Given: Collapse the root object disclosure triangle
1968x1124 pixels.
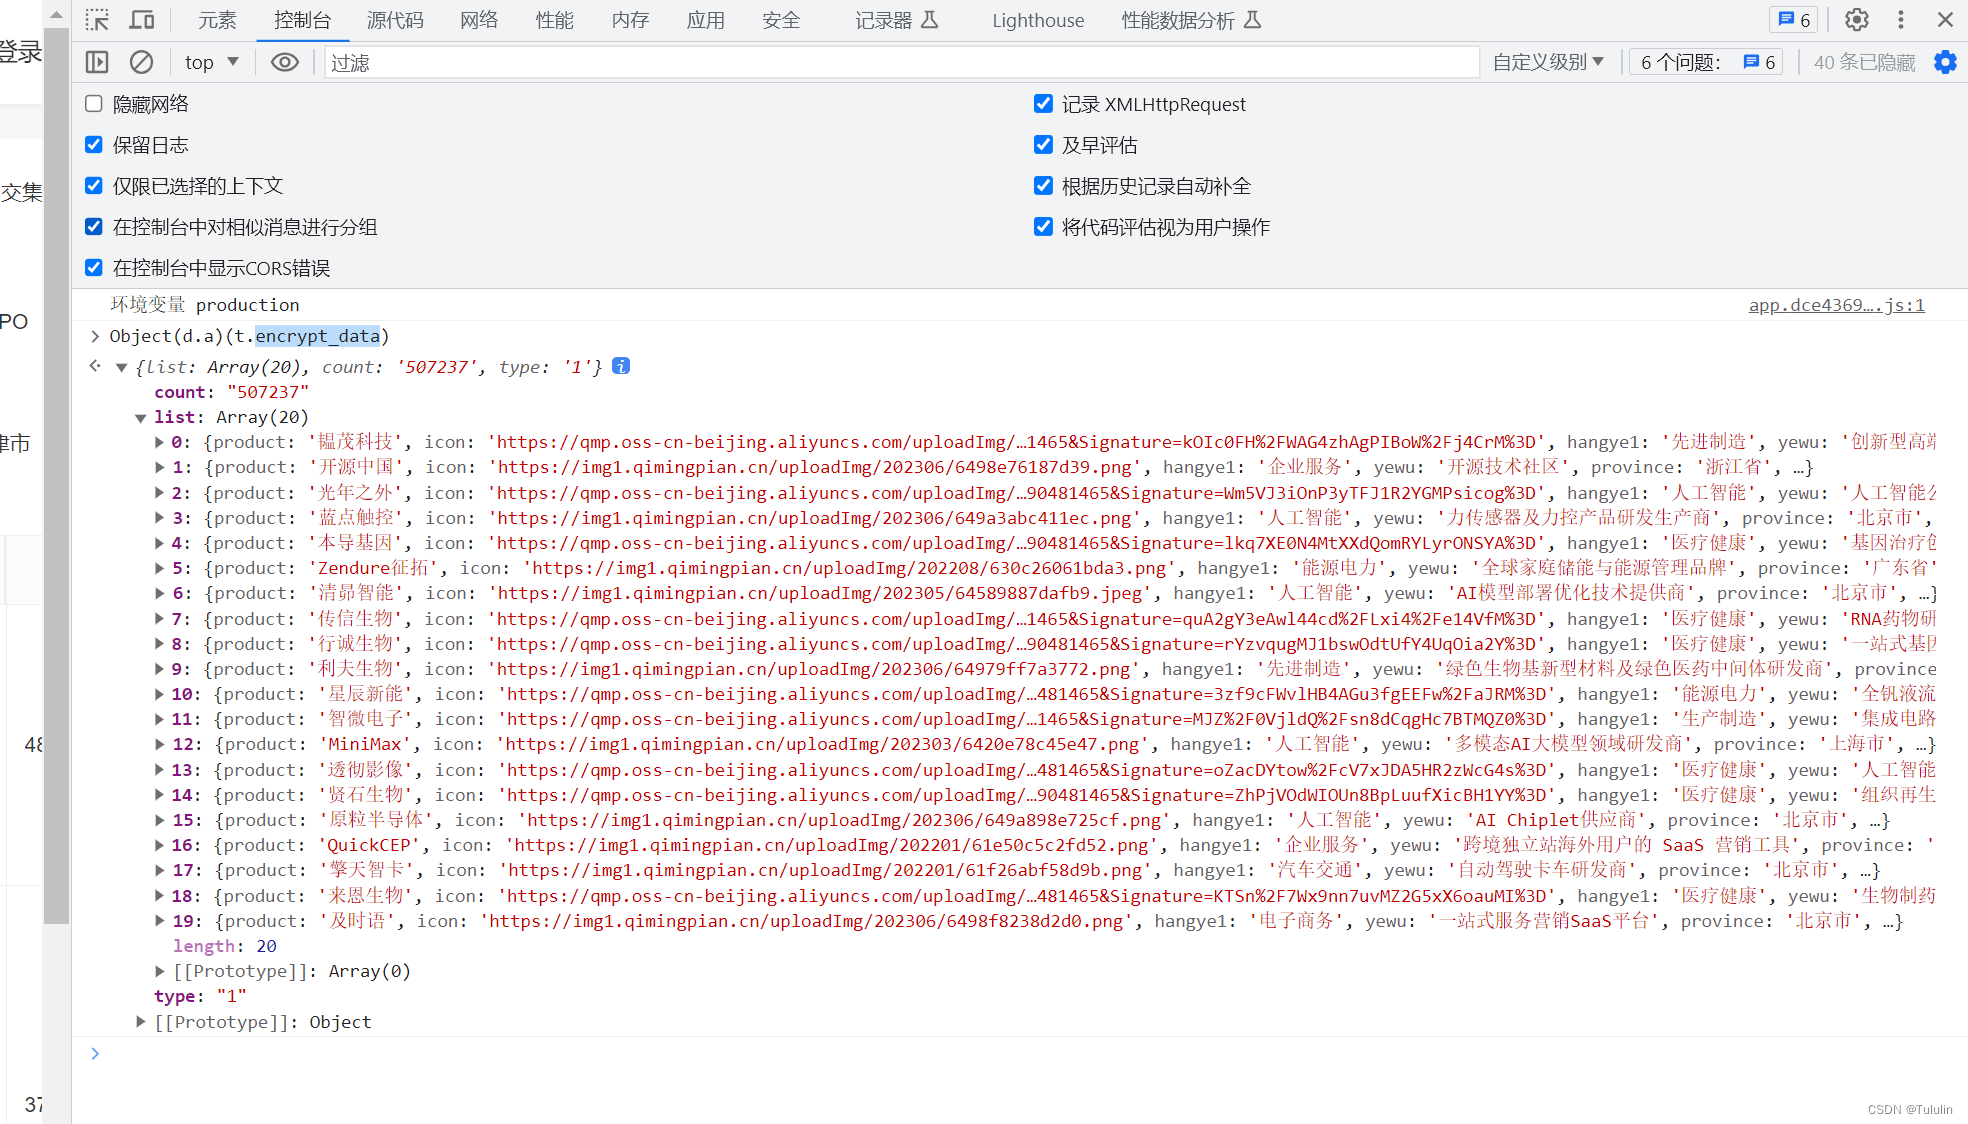Looking at the screenshot, I should (x=122, y=368).
